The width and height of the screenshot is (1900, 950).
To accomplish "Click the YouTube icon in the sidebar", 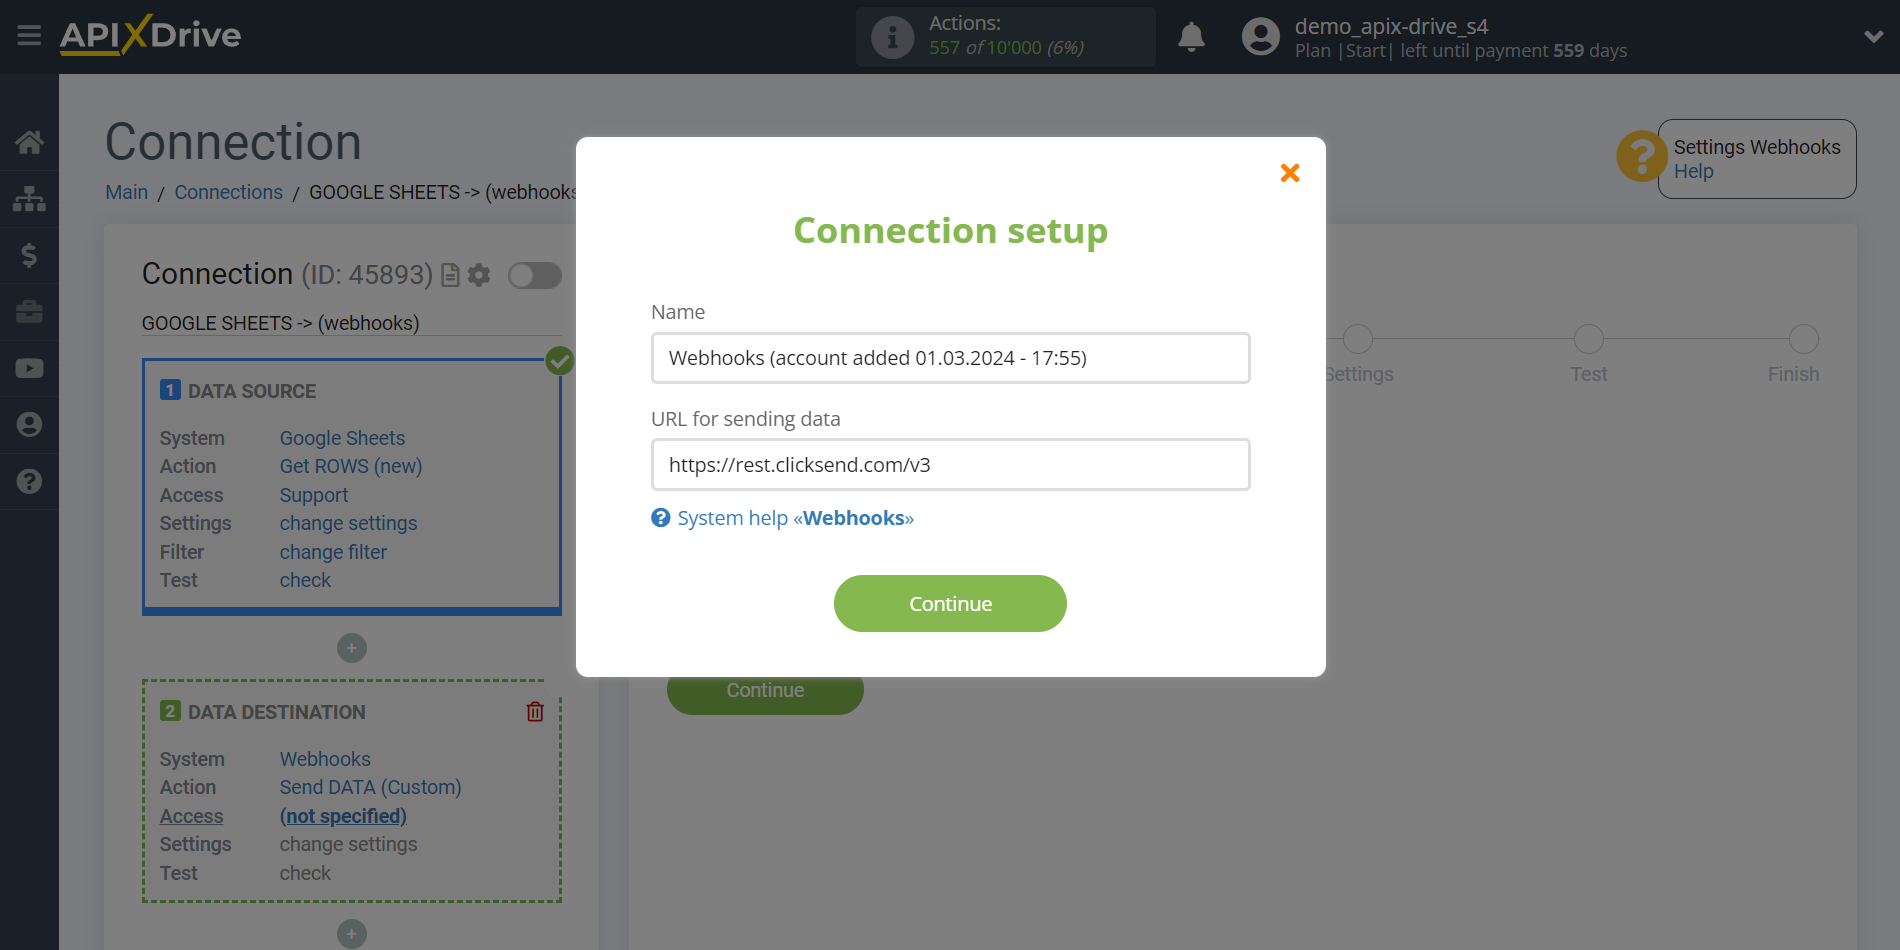I will (x=29, y=368).
